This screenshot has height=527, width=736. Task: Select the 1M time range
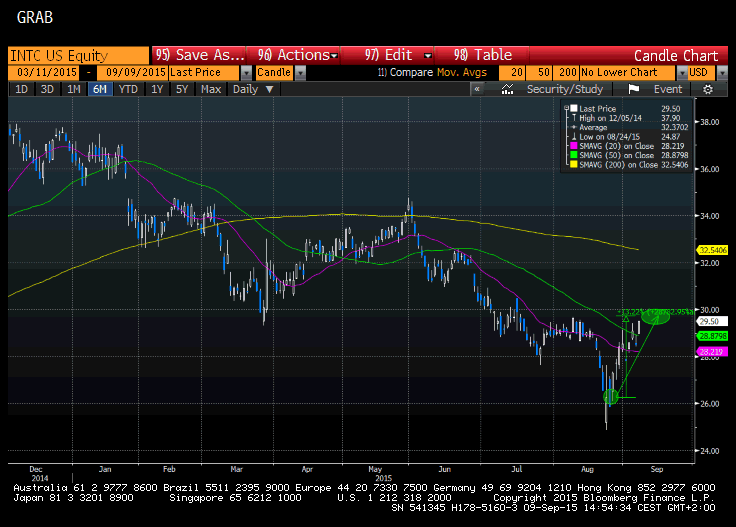[x=74, y=89]
